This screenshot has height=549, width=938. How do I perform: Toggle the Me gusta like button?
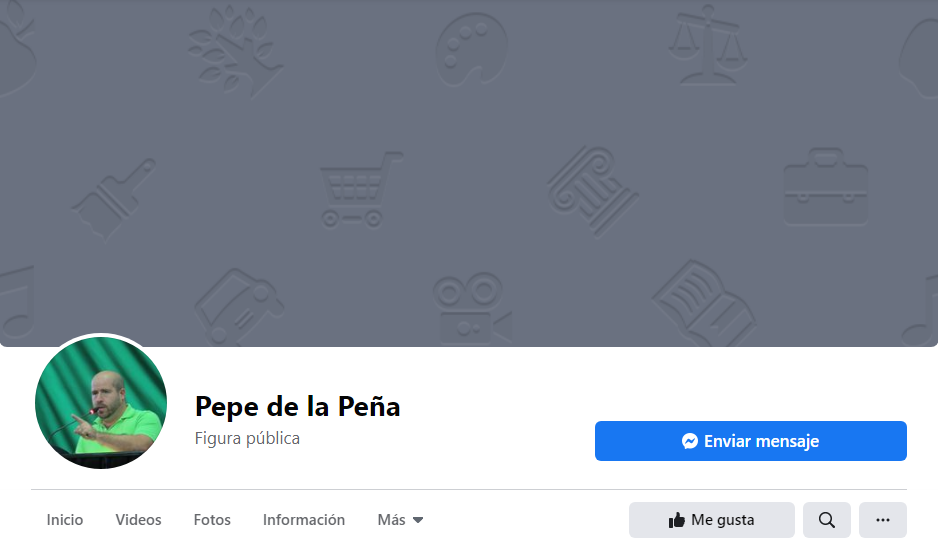pos(711,520)
